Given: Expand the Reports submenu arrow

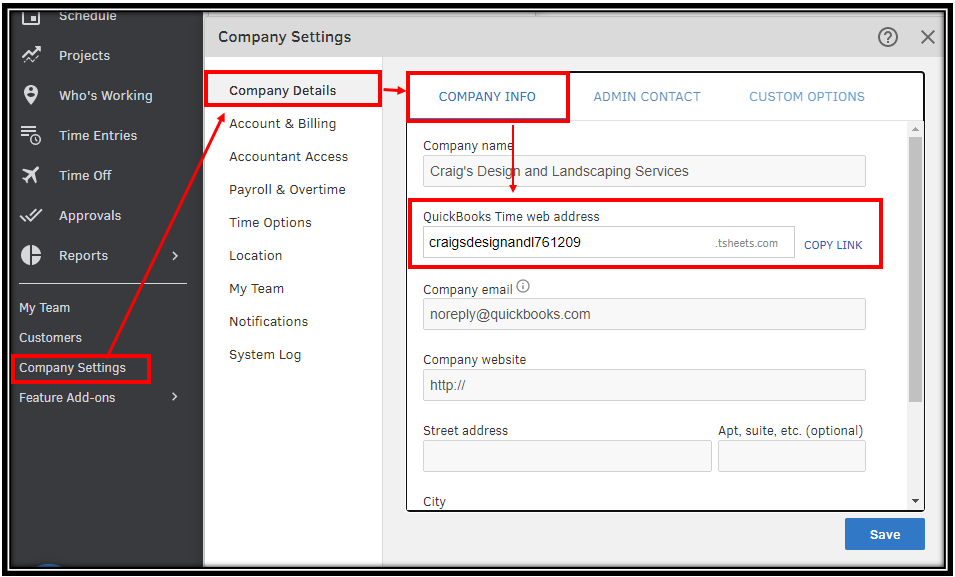Looking at the screenshot, I should click(x=175, y=255).
